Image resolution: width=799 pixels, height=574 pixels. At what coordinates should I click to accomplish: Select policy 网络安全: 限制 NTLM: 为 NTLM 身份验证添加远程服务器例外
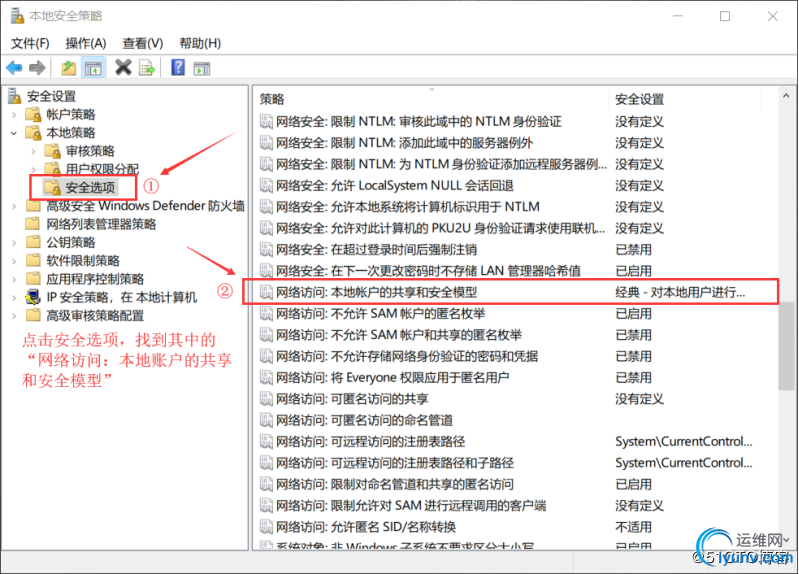441,164
